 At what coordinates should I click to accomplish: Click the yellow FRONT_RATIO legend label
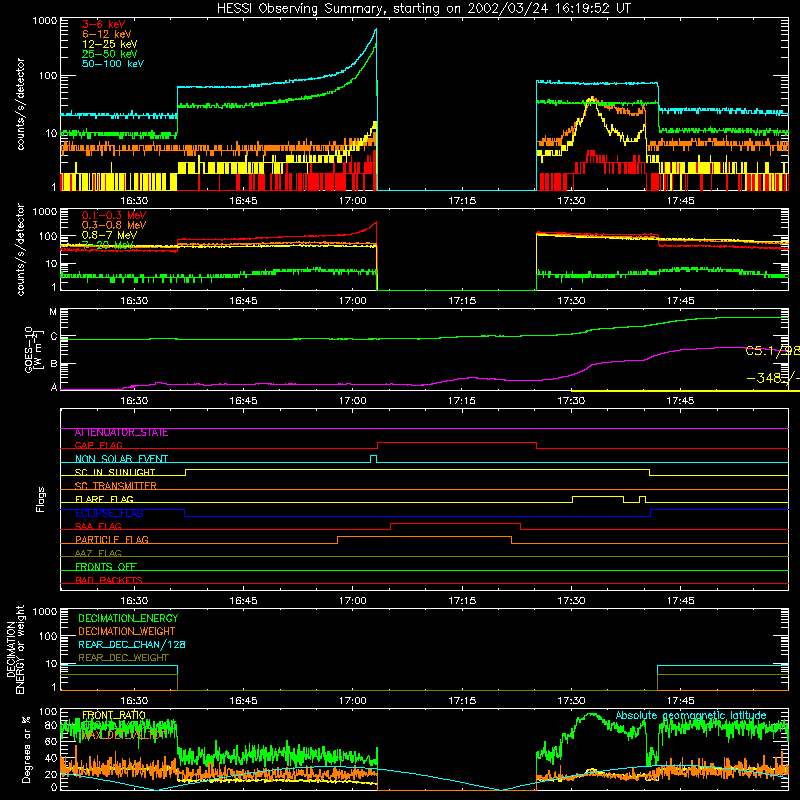point(114,715)
